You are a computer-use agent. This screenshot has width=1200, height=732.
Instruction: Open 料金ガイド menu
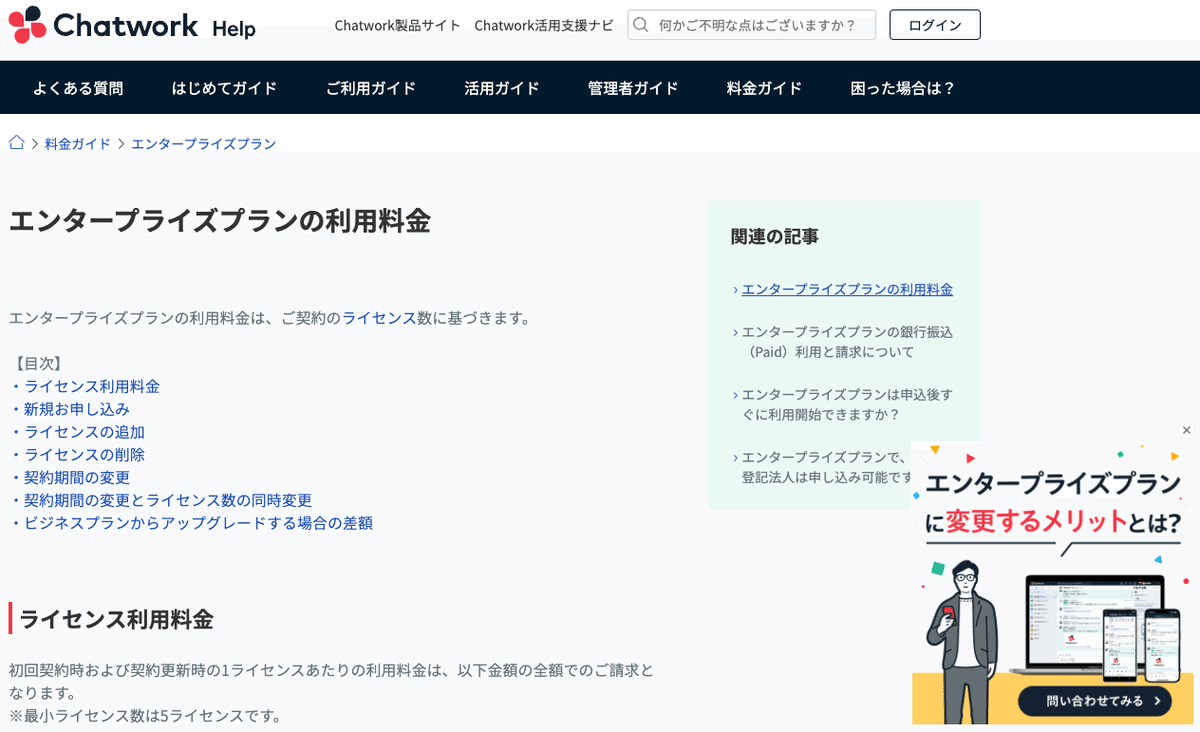coord(764,88)
